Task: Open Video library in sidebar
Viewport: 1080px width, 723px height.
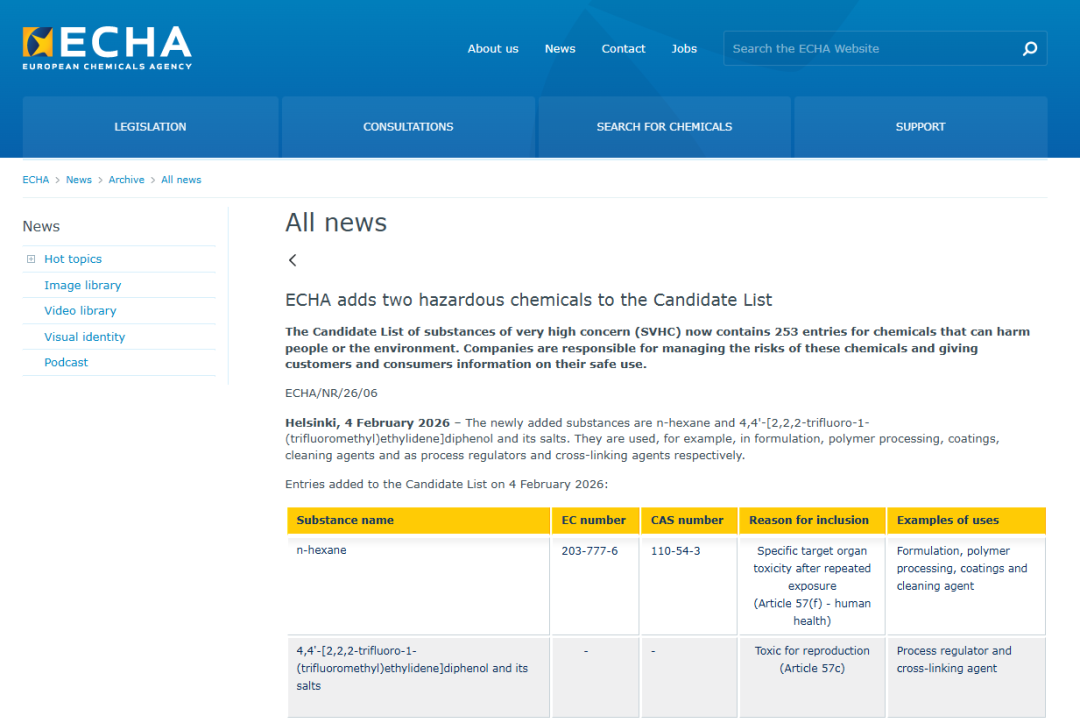Action: [80, 311]
